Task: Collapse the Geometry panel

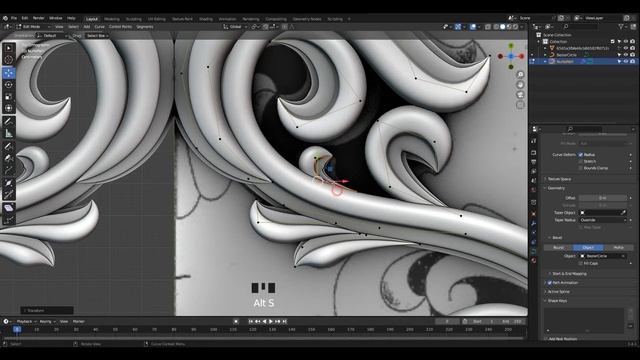Action: (x=555, y=188)
